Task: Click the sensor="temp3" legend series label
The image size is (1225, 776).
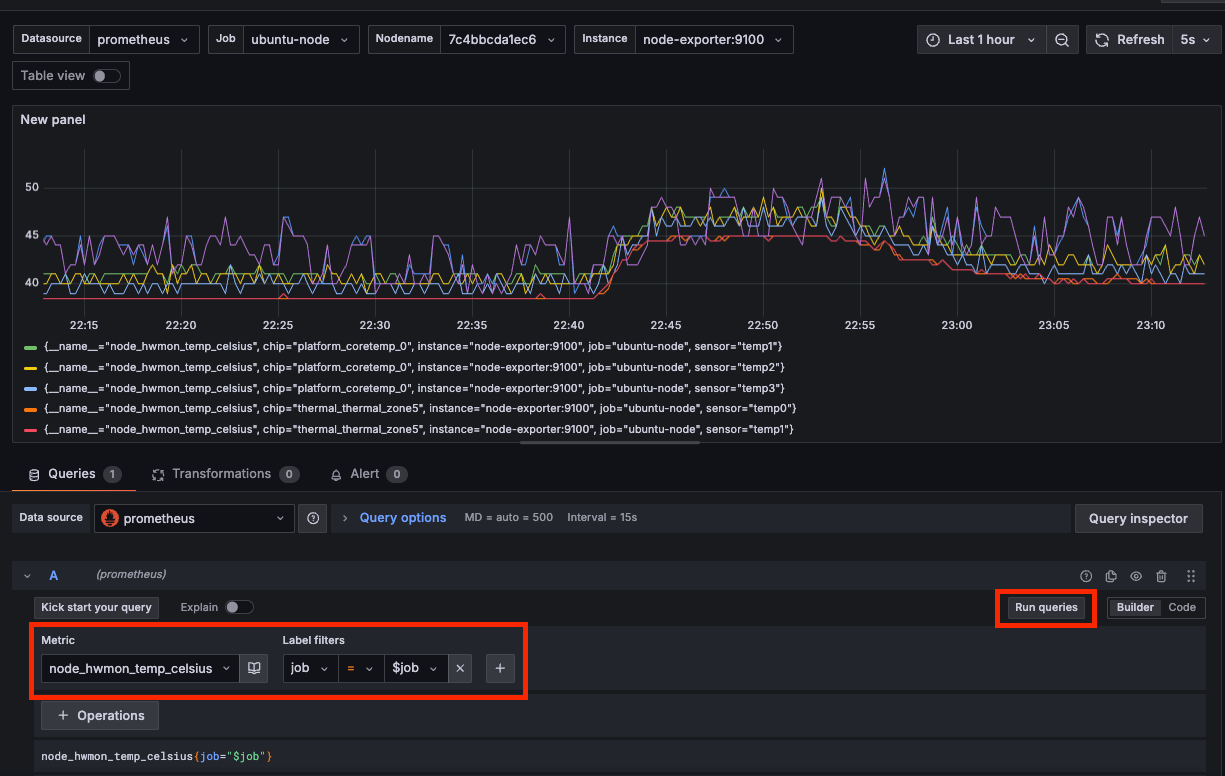Action: click(414, 388)
